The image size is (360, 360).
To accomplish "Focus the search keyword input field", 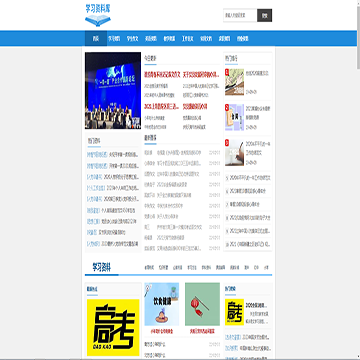I will (240, 15).
